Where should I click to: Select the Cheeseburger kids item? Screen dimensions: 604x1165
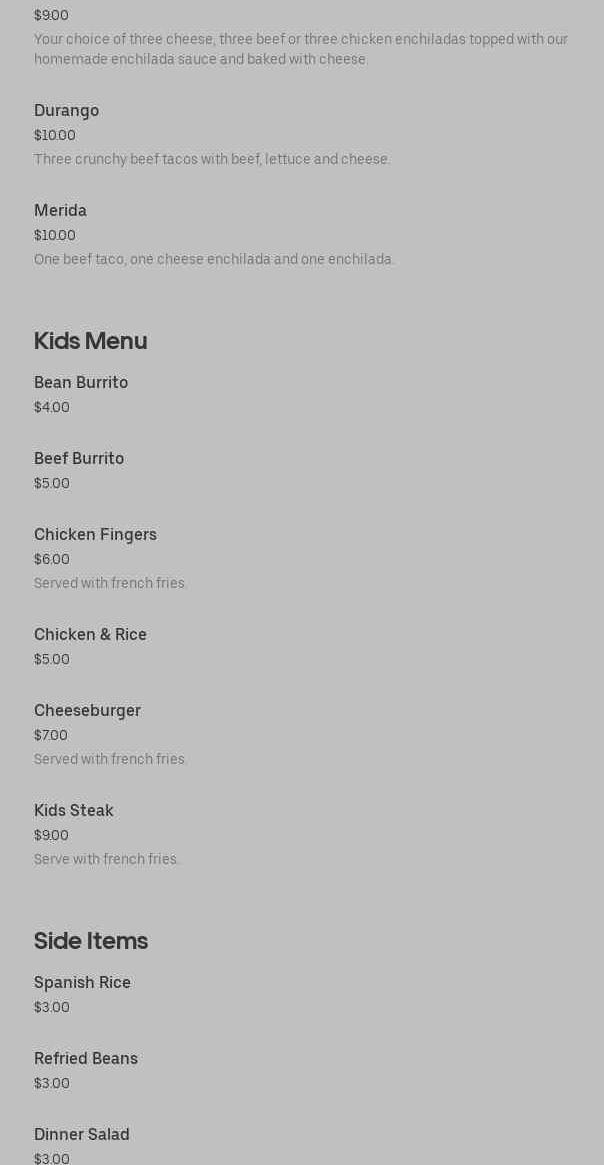click(87, 711)
